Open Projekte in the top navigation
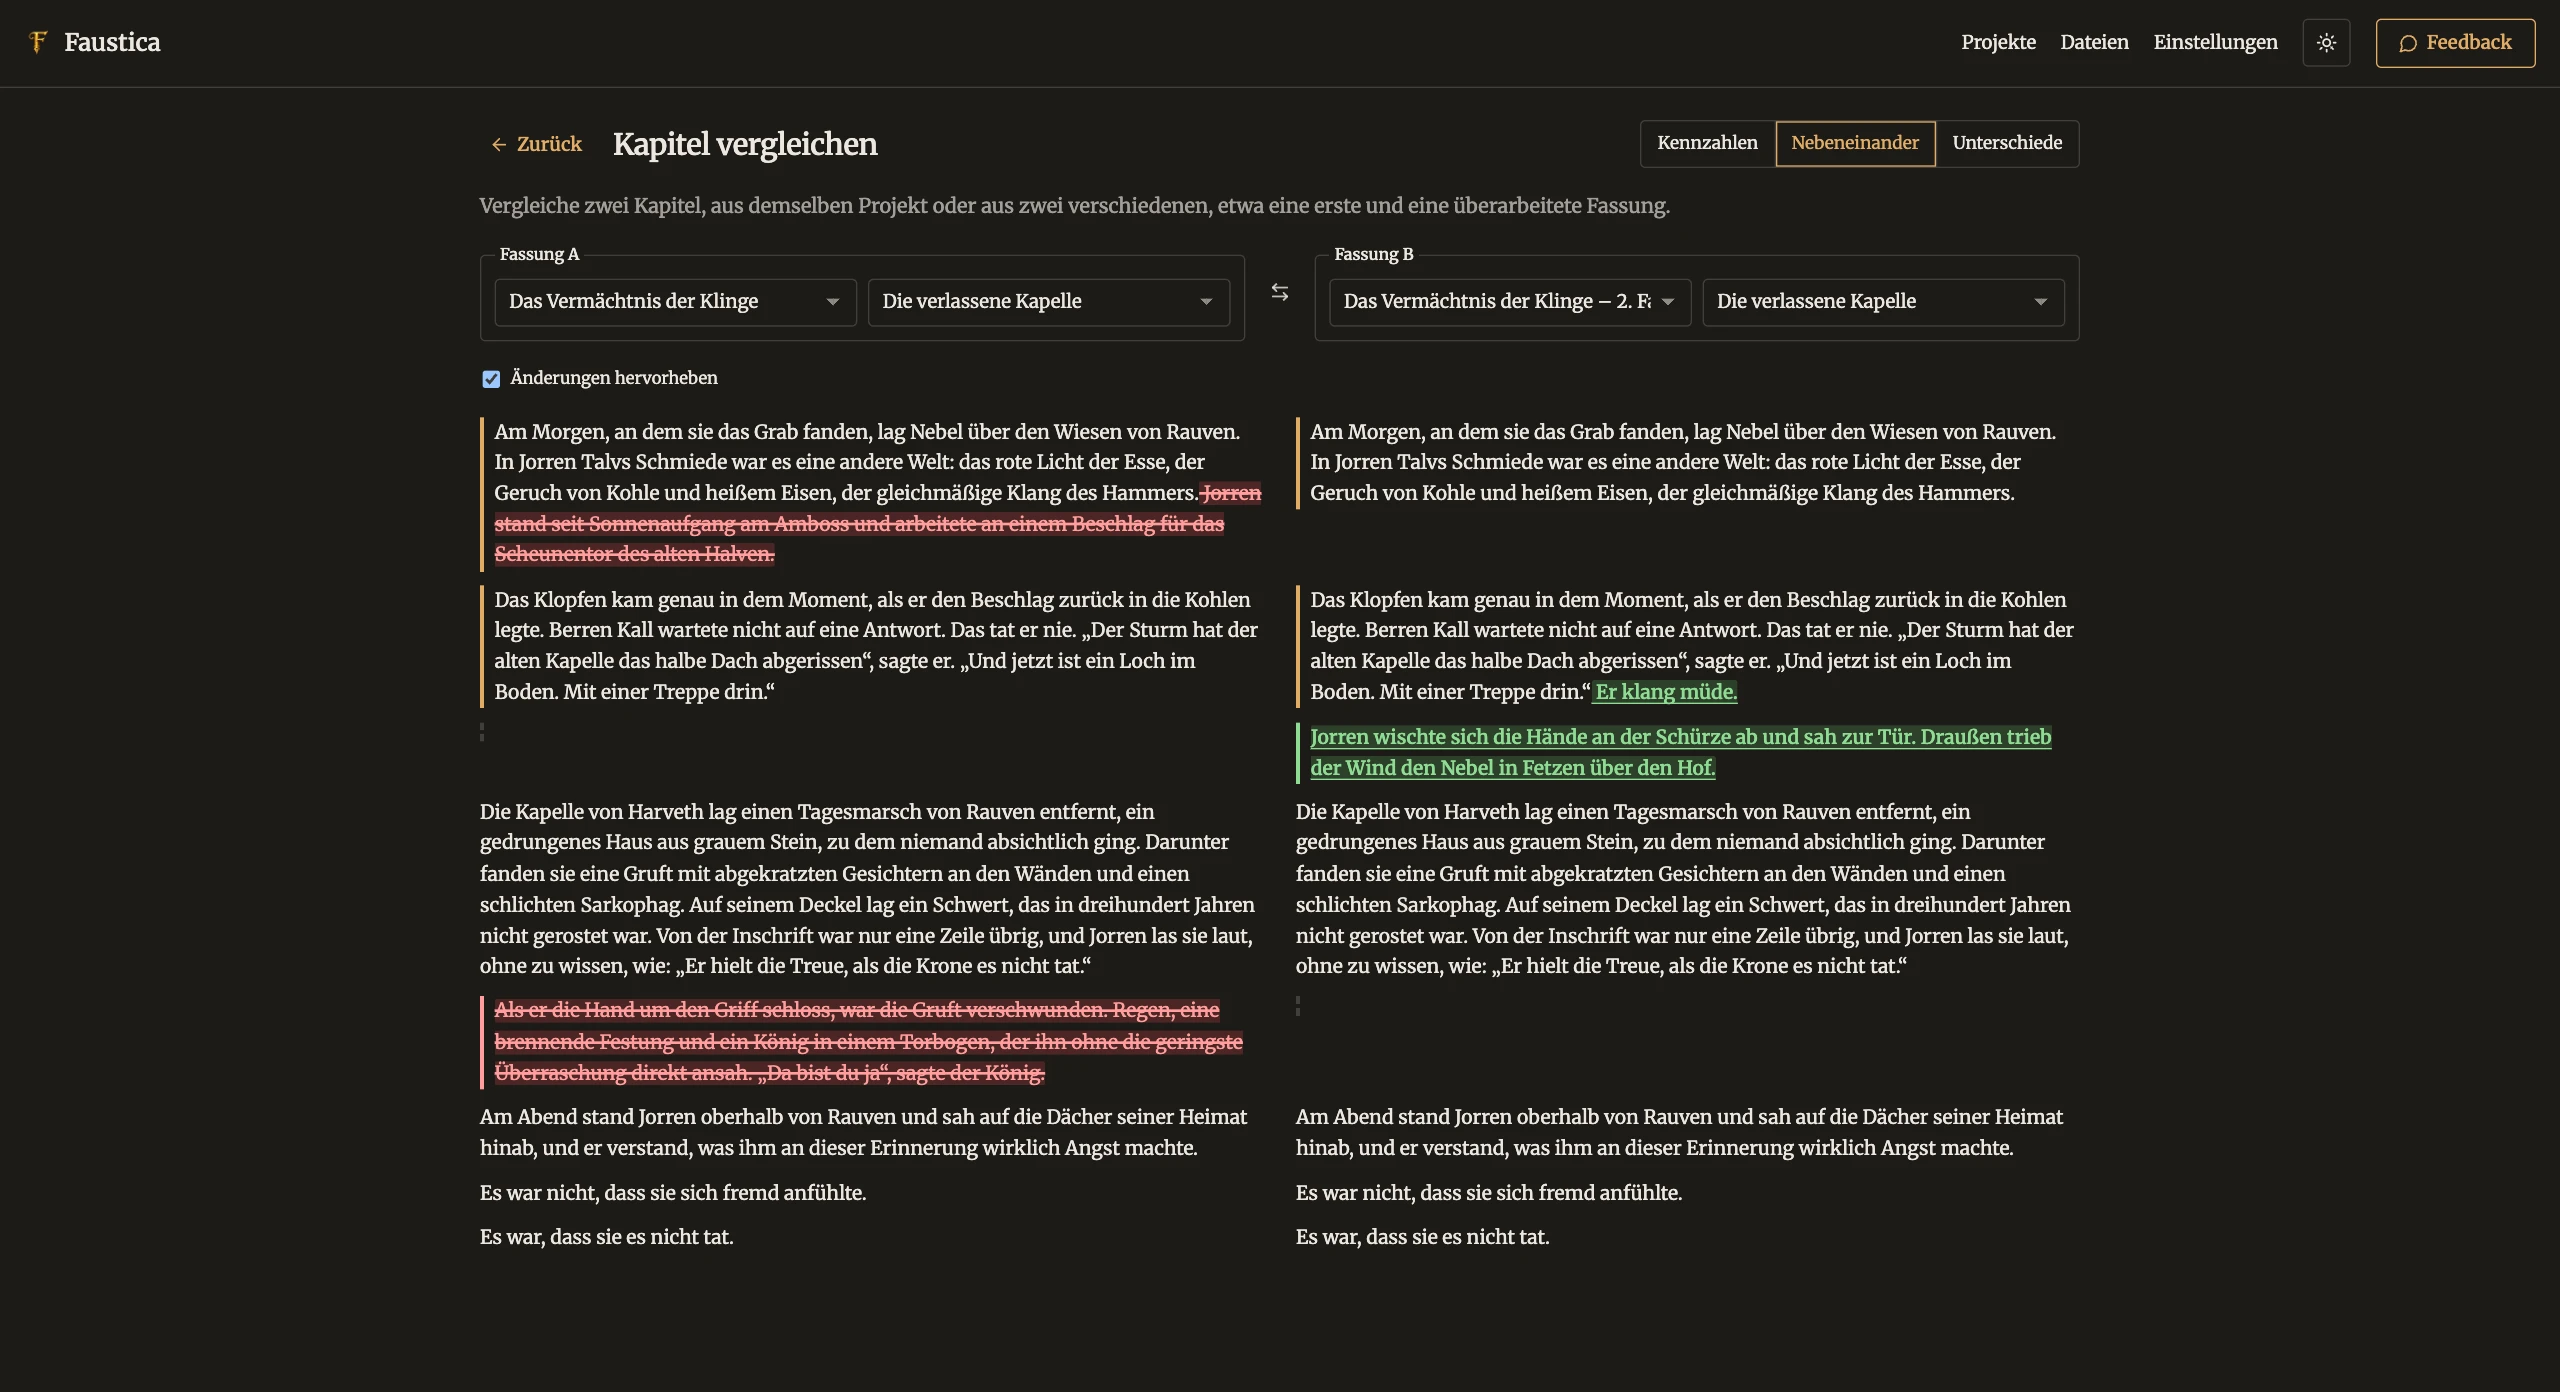The image size is (2560, 1392). pos(1998,42)
